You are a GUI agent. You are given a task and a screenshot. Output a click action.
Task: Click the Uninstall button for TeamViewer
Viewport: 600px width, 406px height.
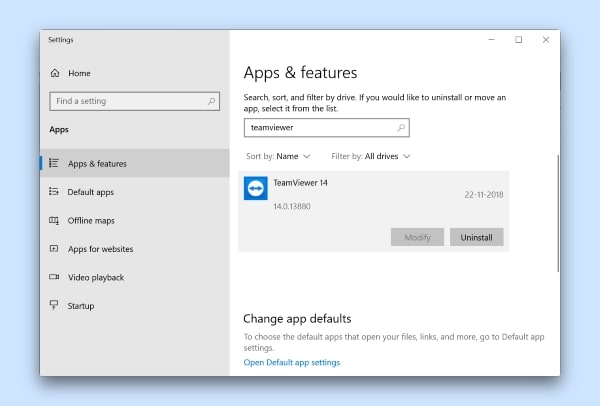(x=476, y=237)
